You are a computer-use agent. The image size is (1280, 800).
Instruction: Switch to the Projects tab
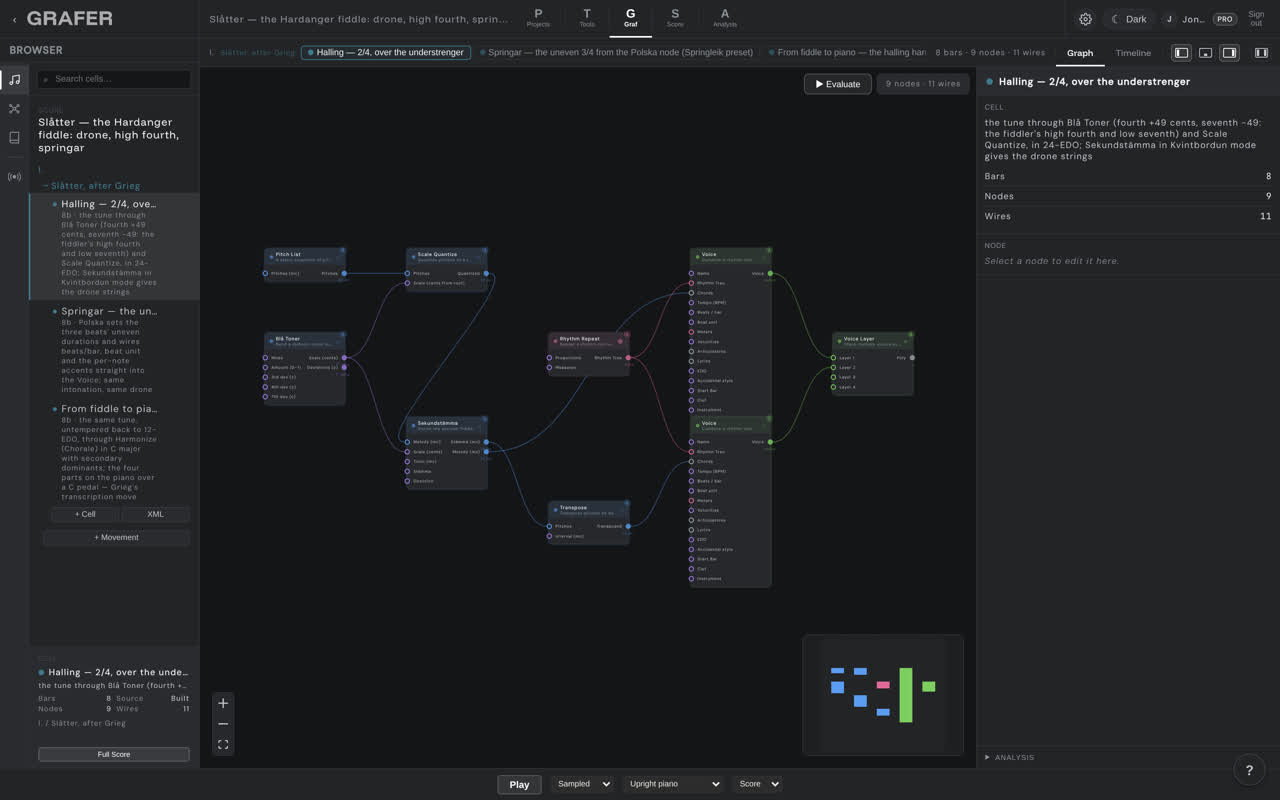tap(538, 18)
